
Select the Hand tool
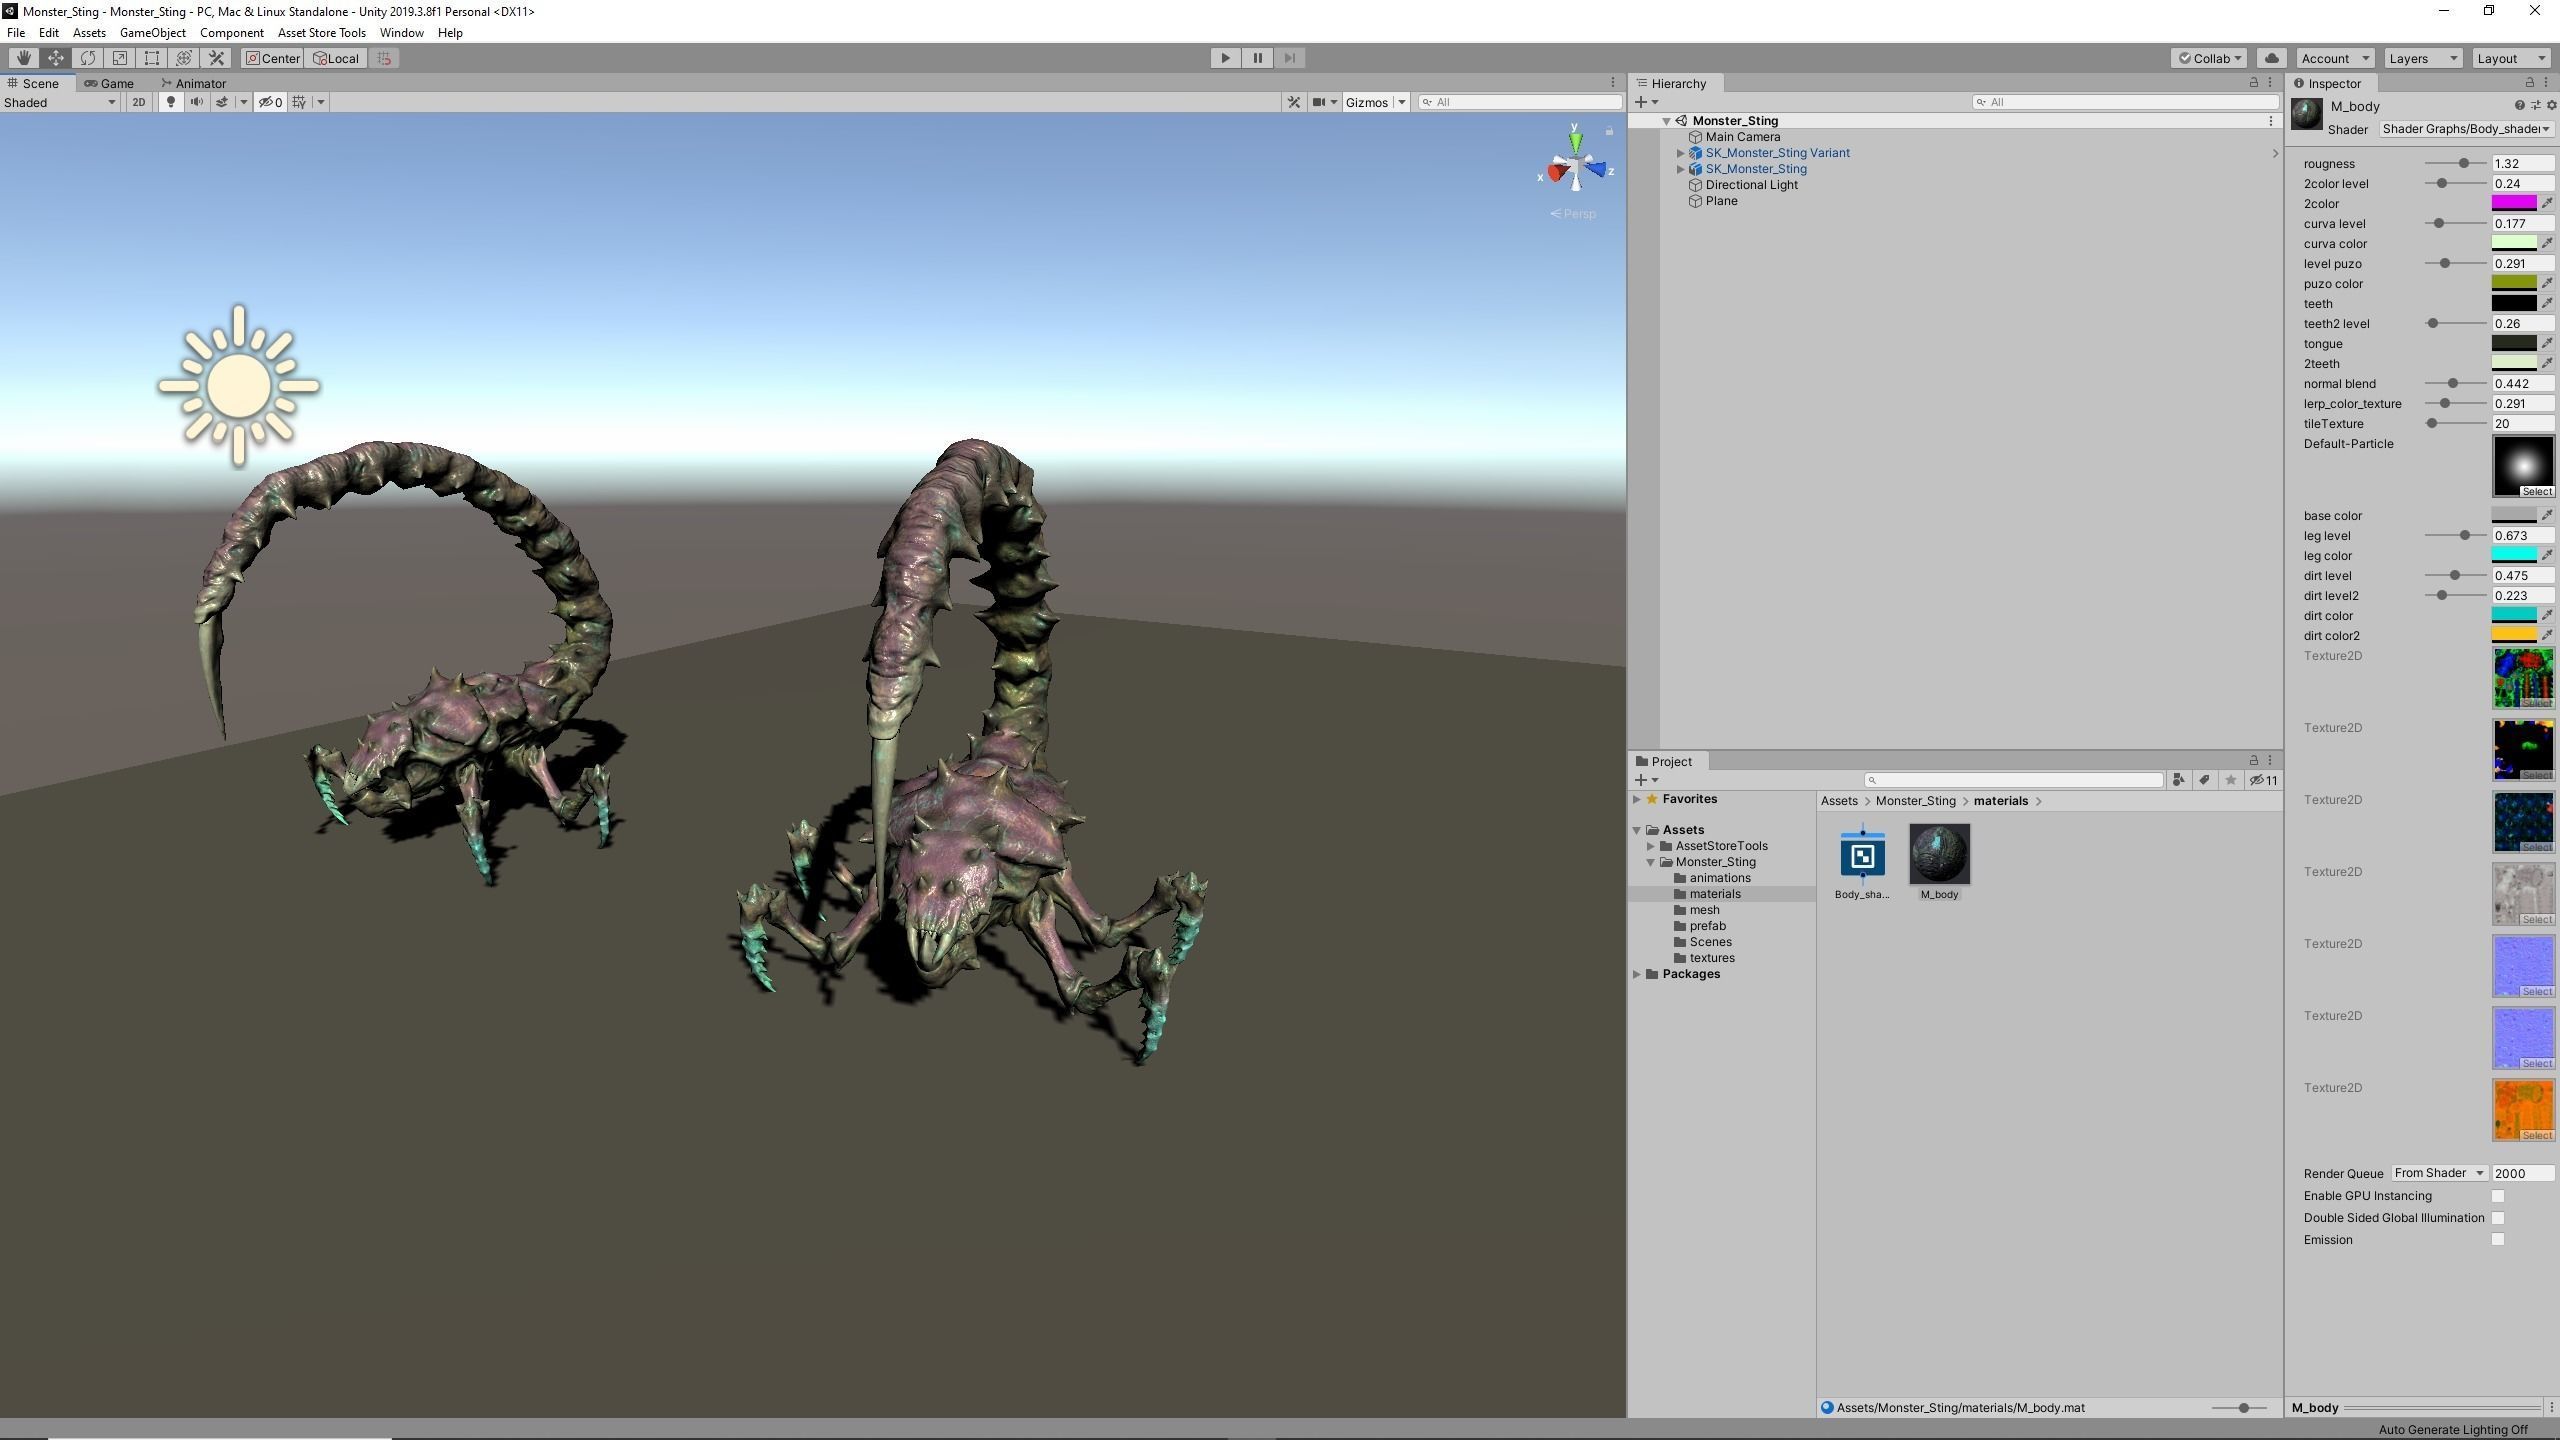(24, 58)
